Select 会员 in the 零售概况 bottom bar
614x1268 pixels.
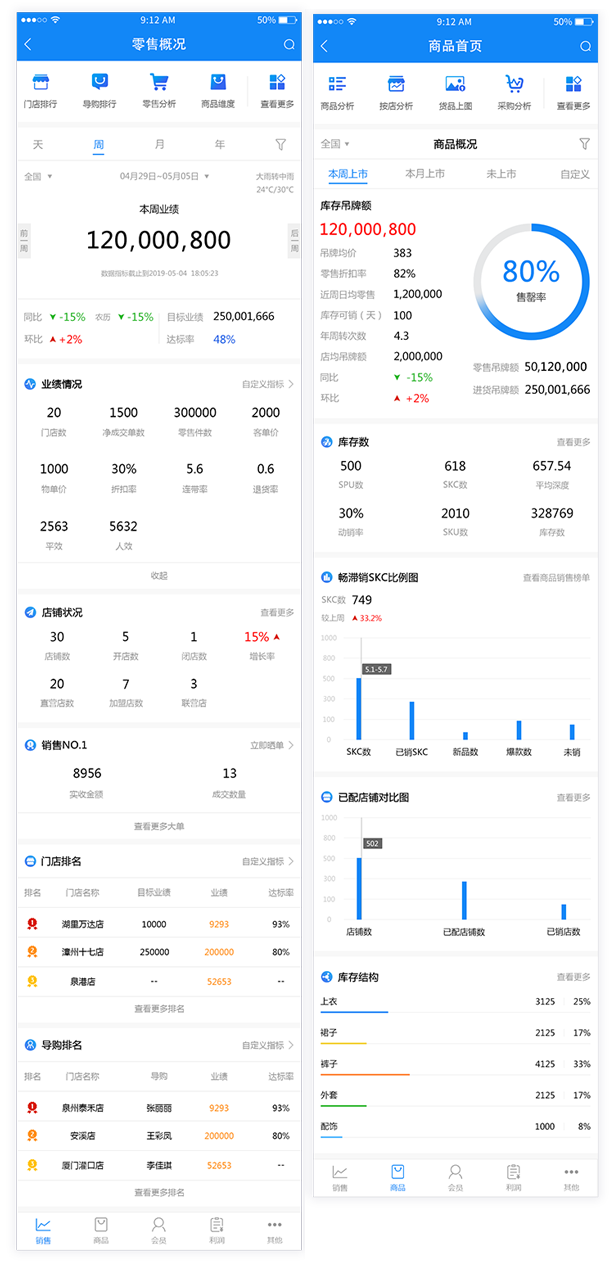point(158,1230)
